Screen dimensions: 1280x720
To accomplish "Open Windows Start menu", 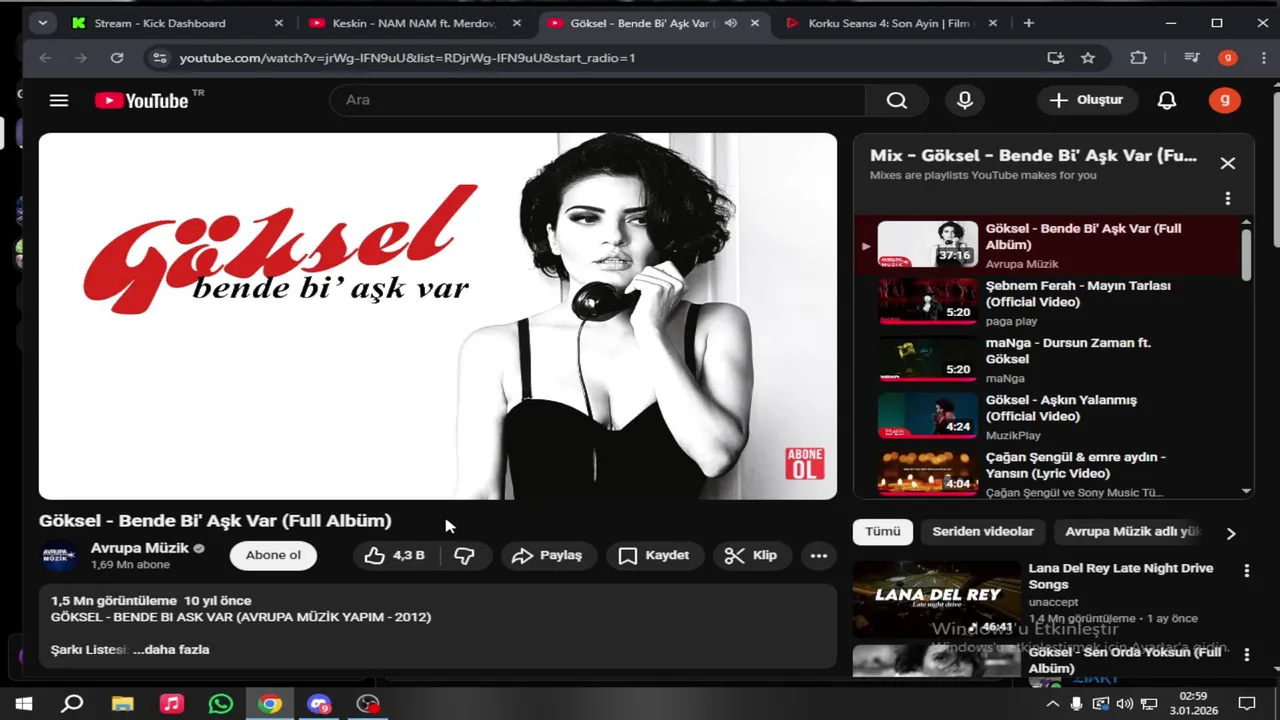I will tap(24, 704).
